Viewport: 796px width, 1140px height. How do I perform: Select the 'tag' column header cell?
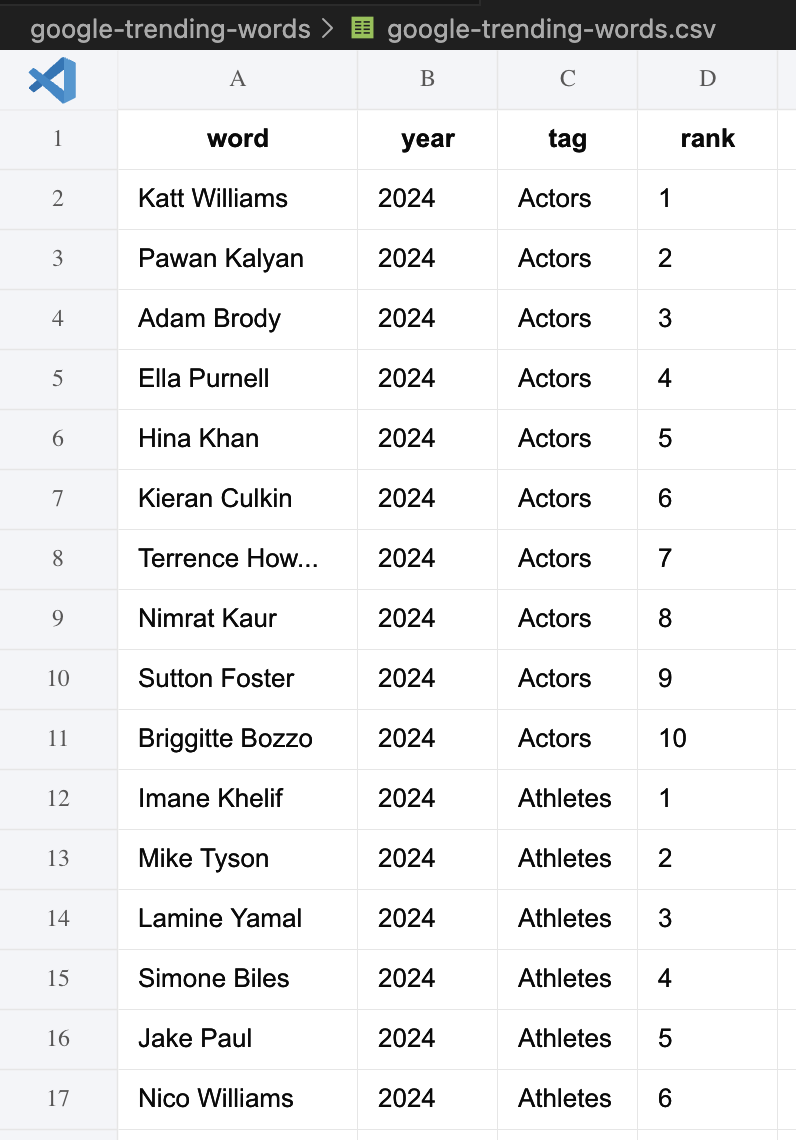567,139
